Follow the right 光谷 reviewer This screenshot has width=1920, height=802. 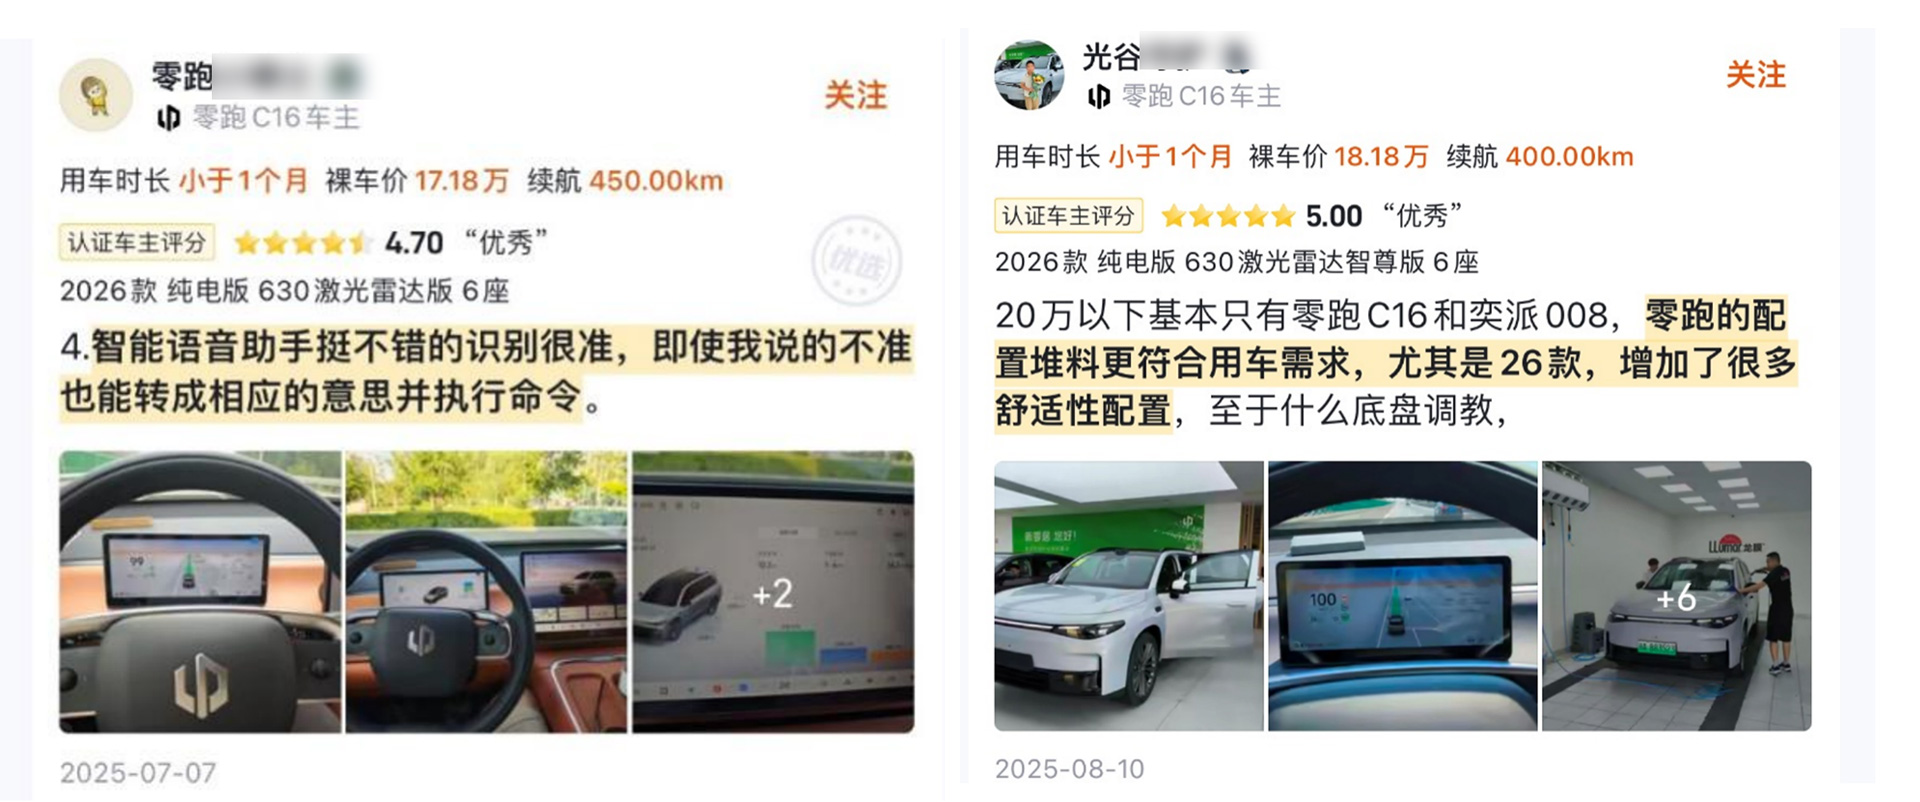pos(1755,75)
